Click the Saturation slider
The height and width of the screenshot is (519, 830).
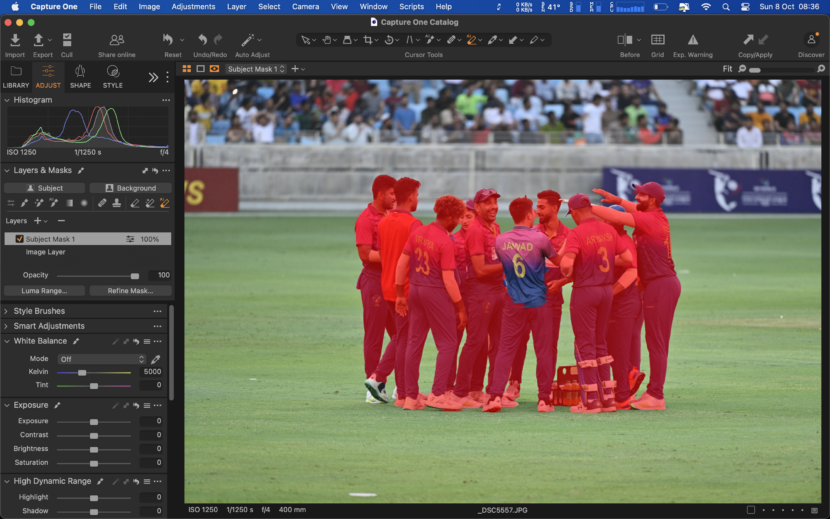[x=94, y=463]
